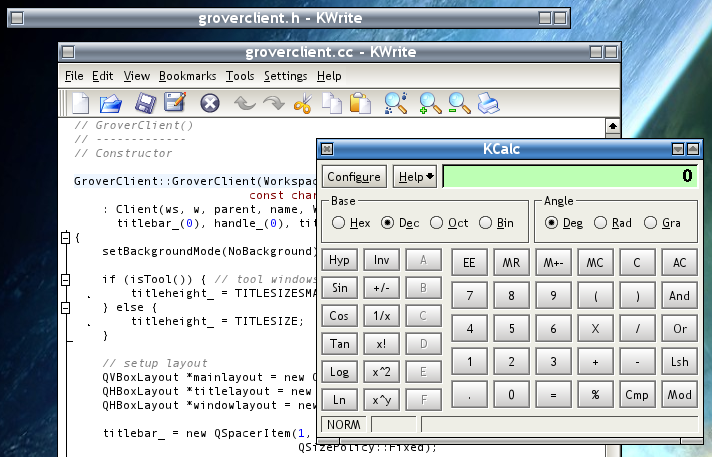Screen dimensions: 712x457
Task: Click the Log button
Action: pos(340,372)
